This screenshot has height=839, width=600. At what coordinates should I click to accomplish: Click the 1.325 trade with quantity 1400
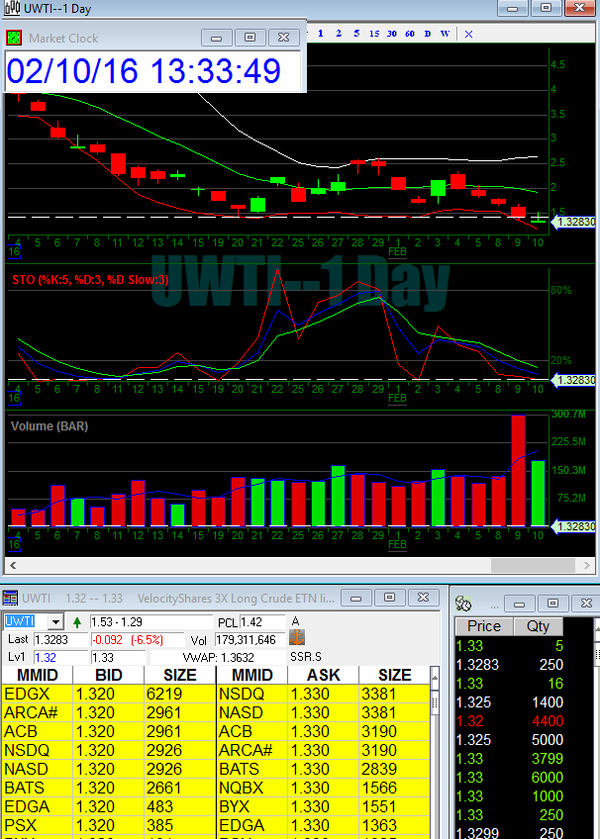[x=509, y=702]
